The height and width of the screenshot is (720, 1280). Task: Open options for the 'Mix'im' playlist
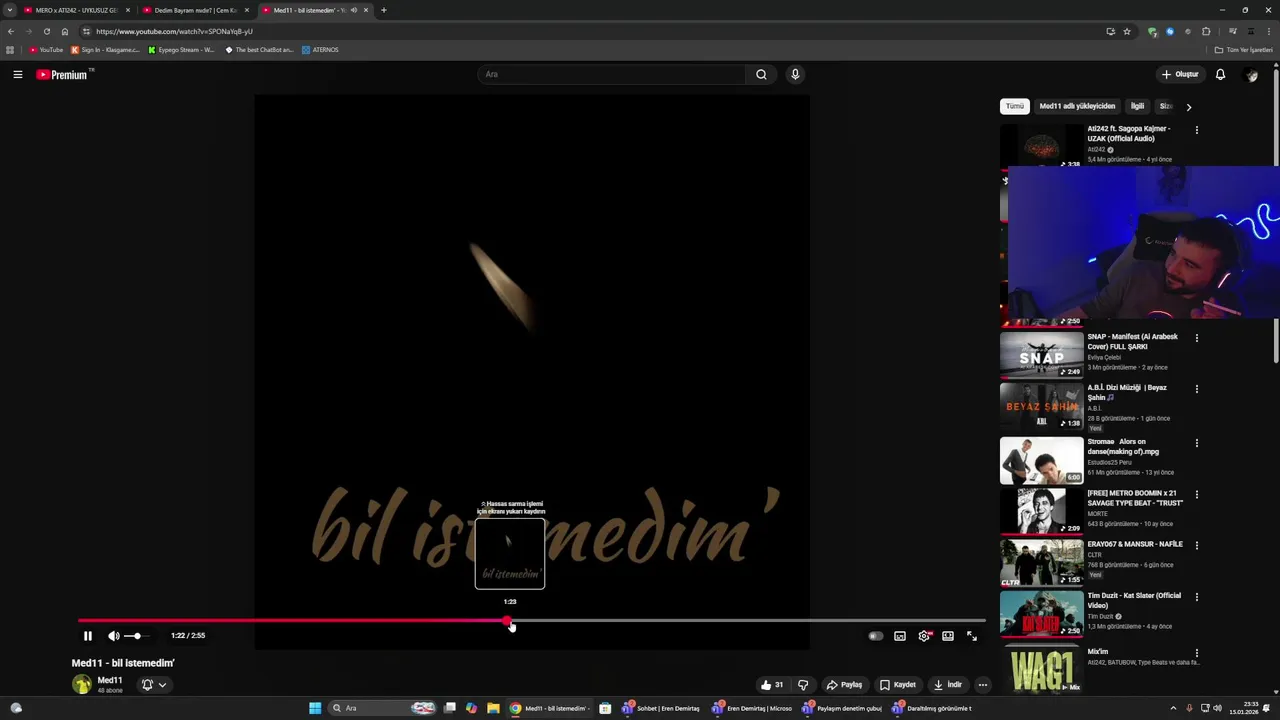coord(1196,653)
